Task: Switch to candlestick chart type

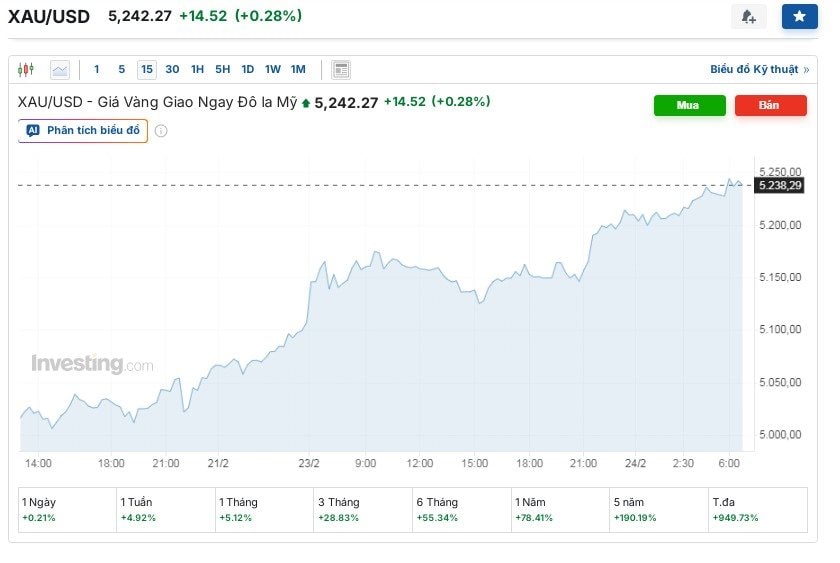Action: [x=26, y=69]
